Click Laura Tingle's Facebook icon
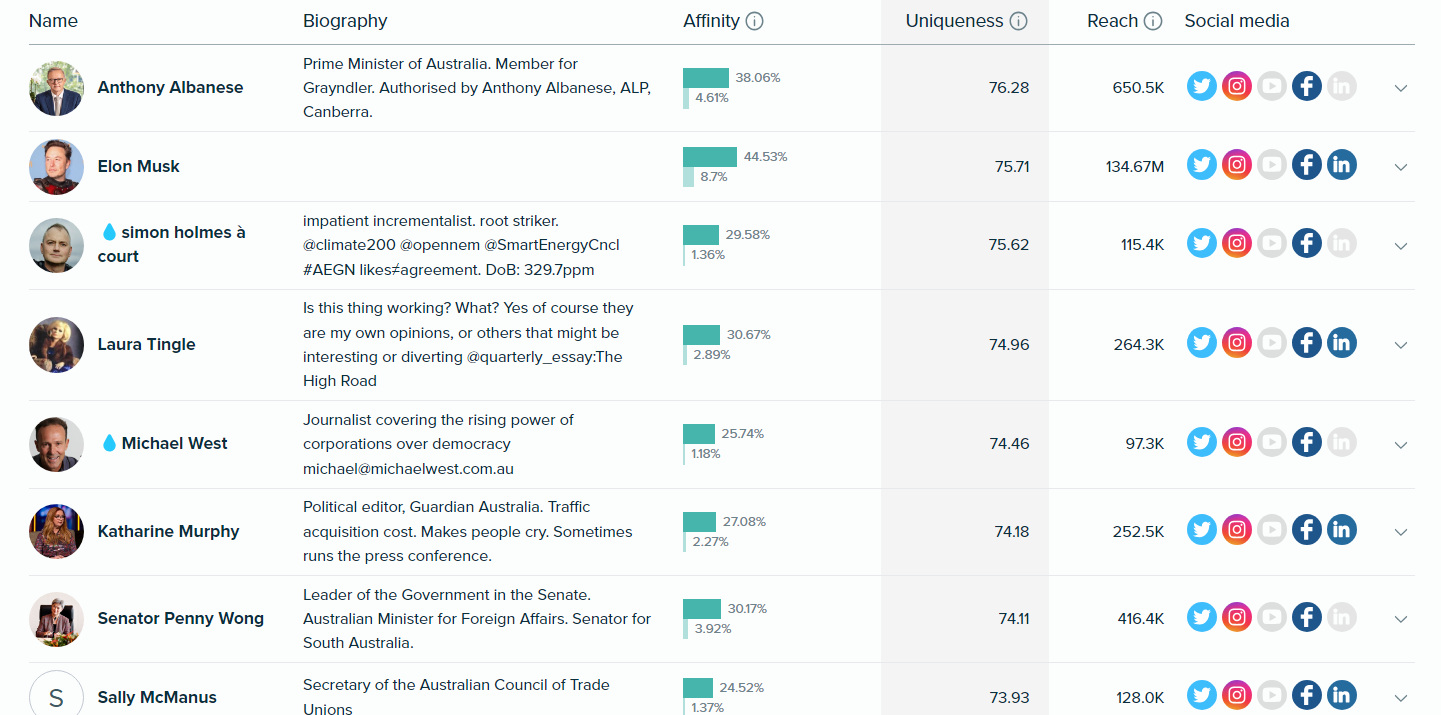1441x715 pixels. click(x=1307, y=343)
